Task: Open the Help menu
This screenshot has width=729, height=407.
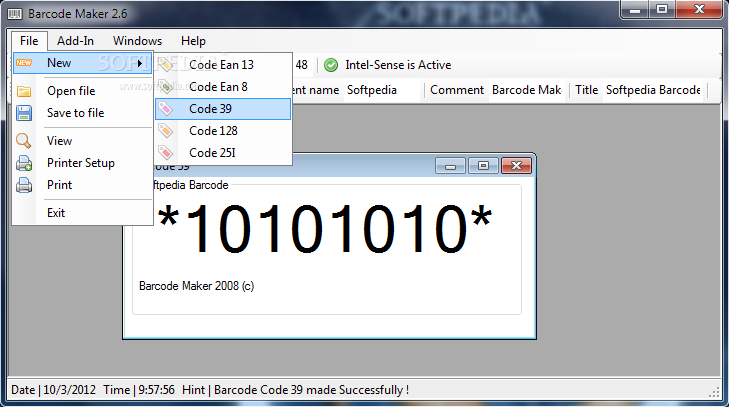Action: [x=193, y=41]
